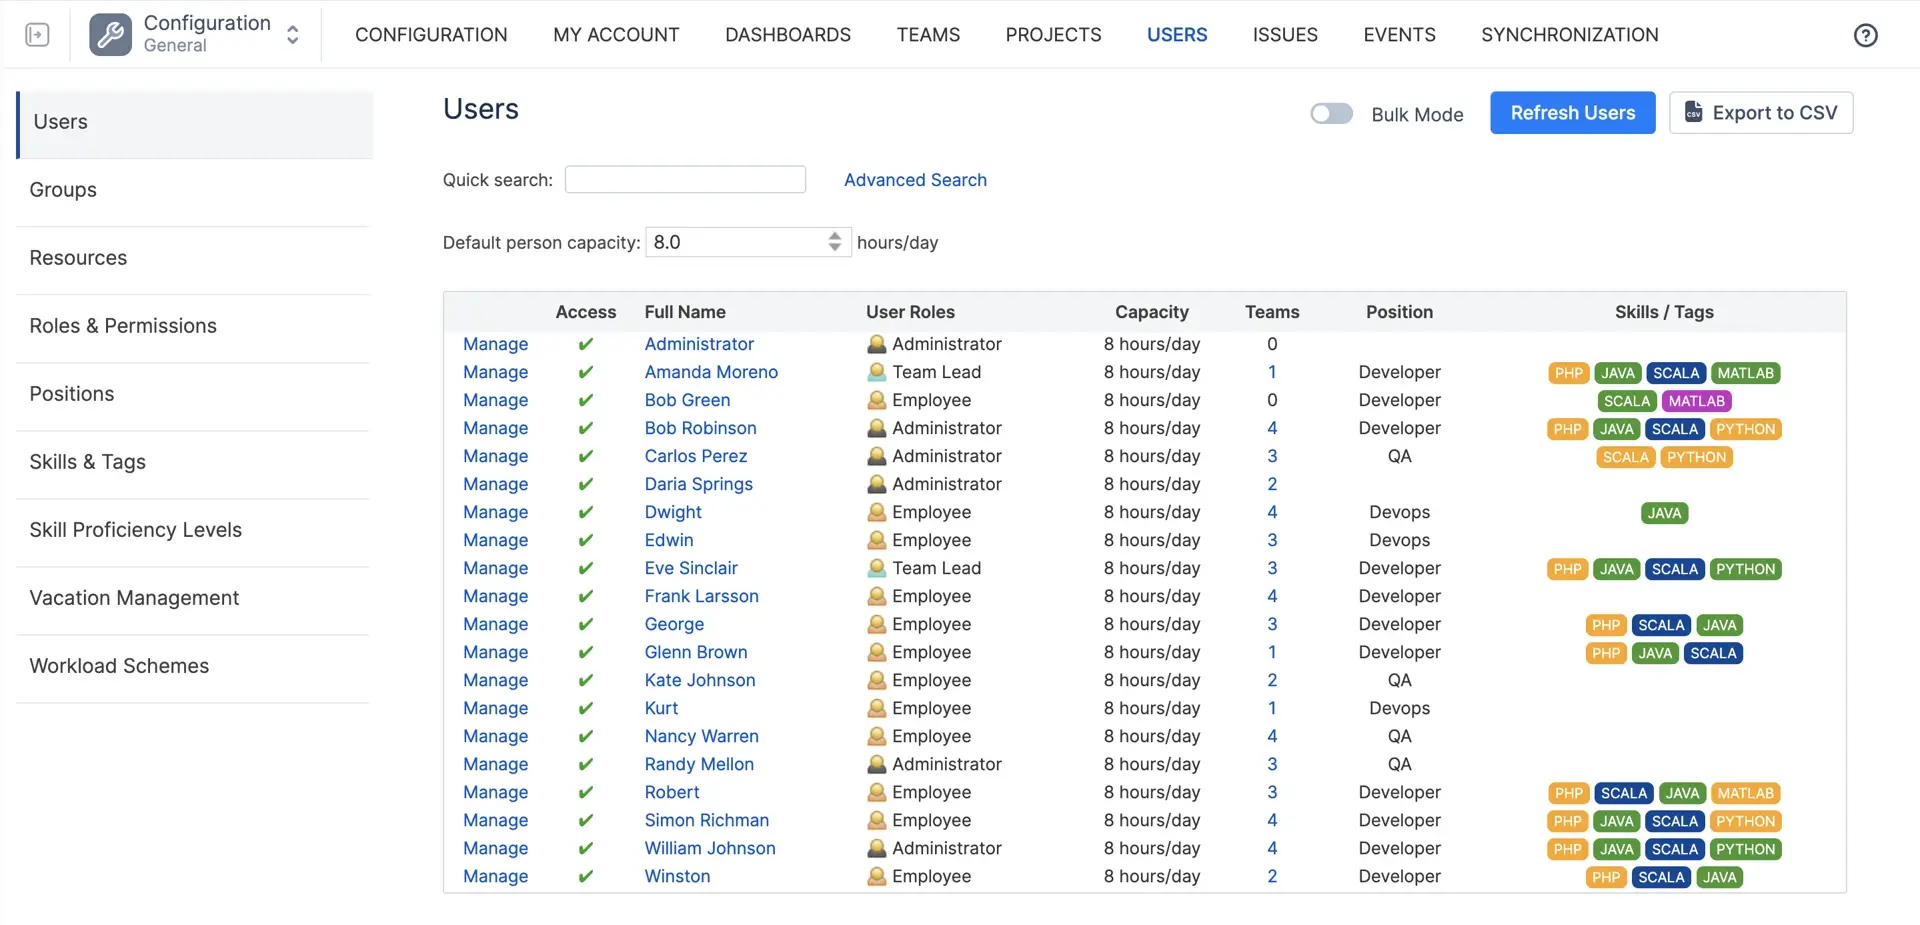The width and height of the screenshot is (1920, 925).
Task: Click the access checkmark for William Johnson
Action: click(586, 848)
